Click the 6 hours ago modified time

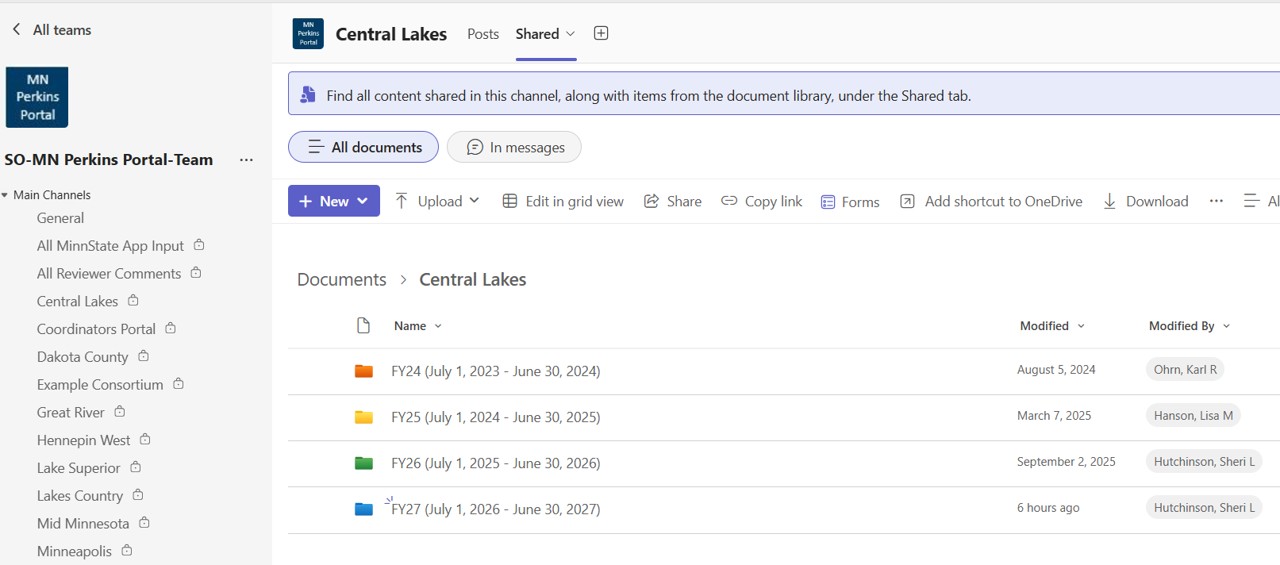[1048, 508]
